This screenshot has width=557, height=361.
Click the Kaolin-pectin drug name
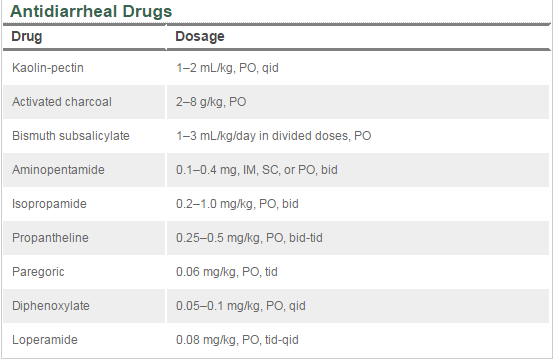pyautogui.click(x=48, y=68)
